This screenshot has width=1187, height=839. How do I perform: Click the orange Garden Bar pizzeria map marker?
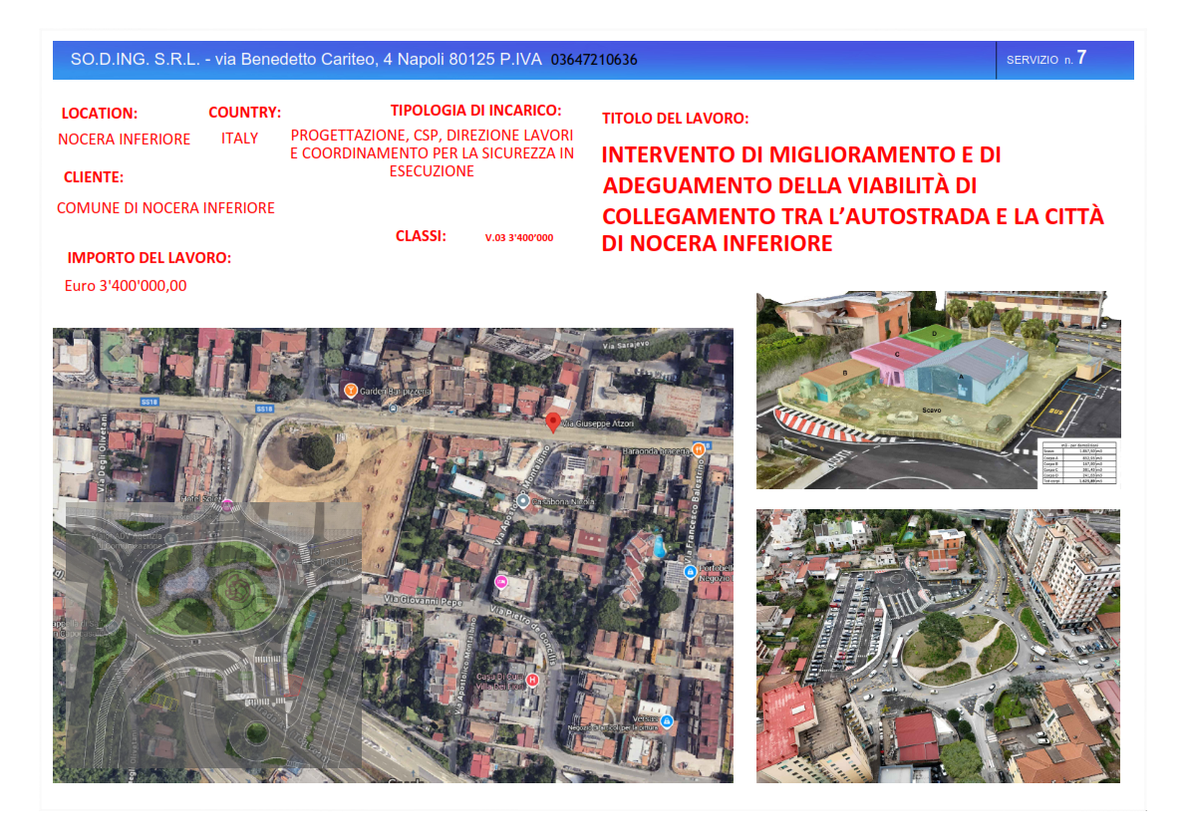click(x=350, y=391)
